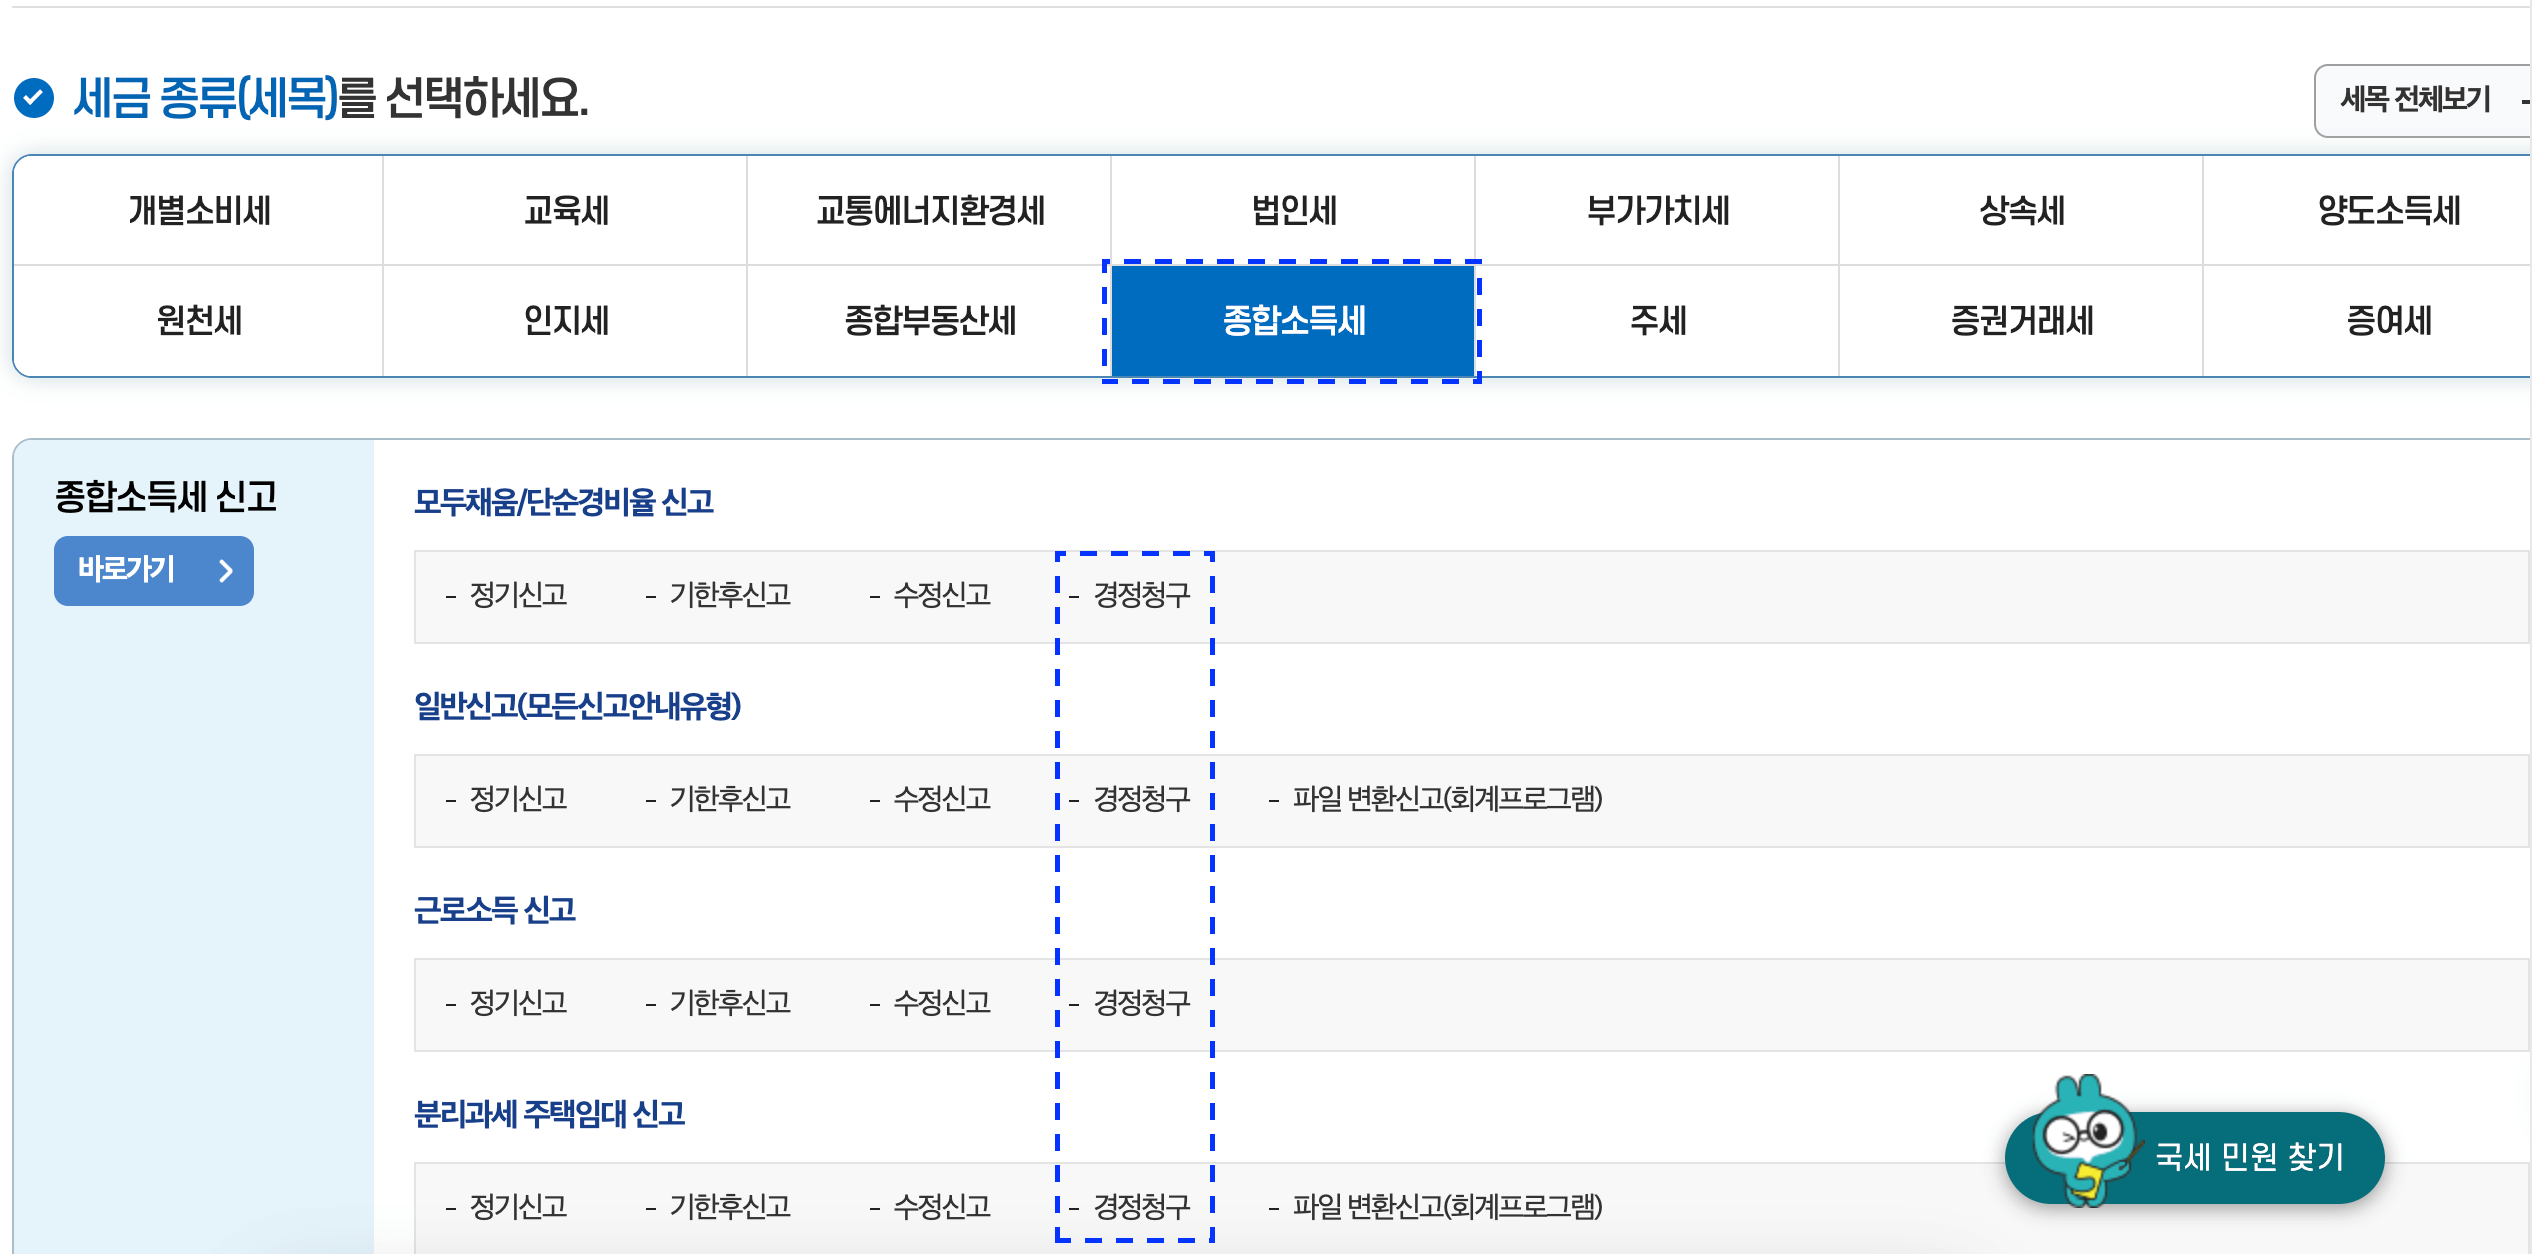
Task: Switch to the 원천세 tax tab
Action: tap(199, 321)
